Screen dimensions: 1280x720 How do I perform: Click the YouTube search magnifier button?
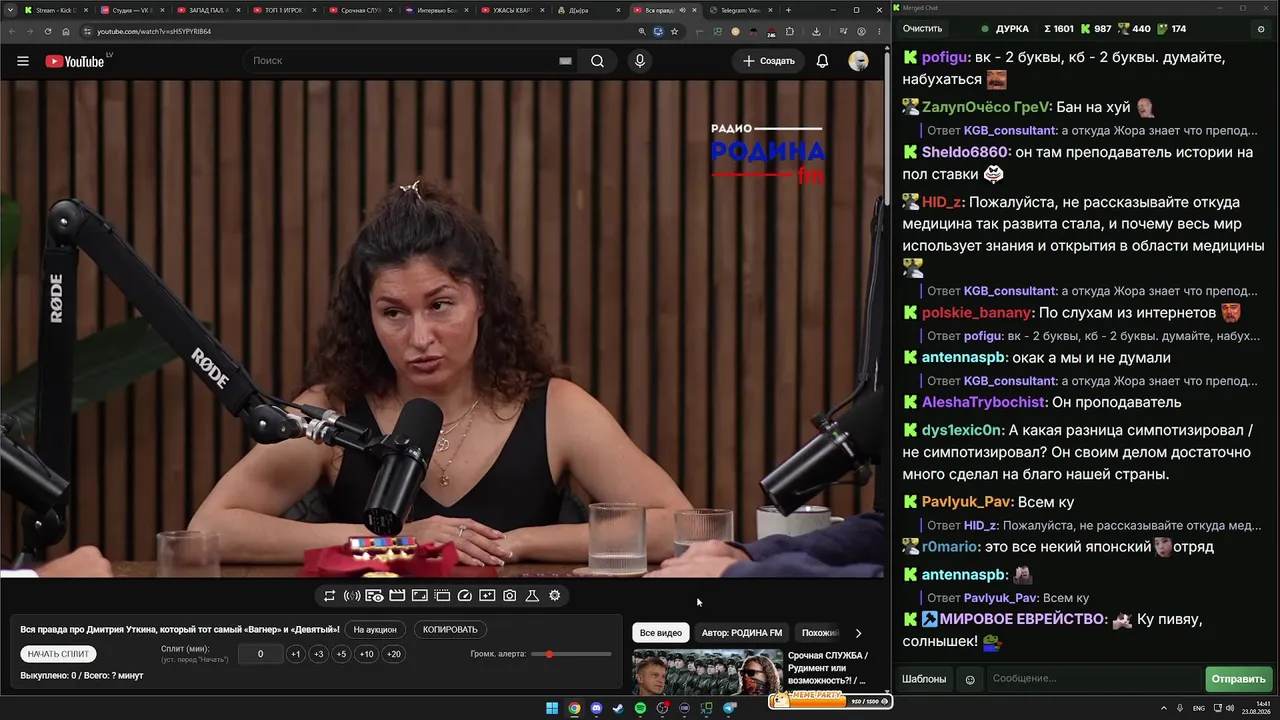pos(597,61)
